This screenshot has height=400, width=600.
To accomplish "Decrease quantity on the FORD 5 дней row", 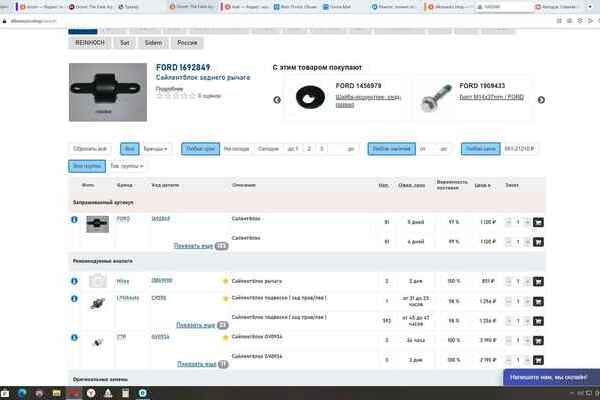I will point(508,222).
